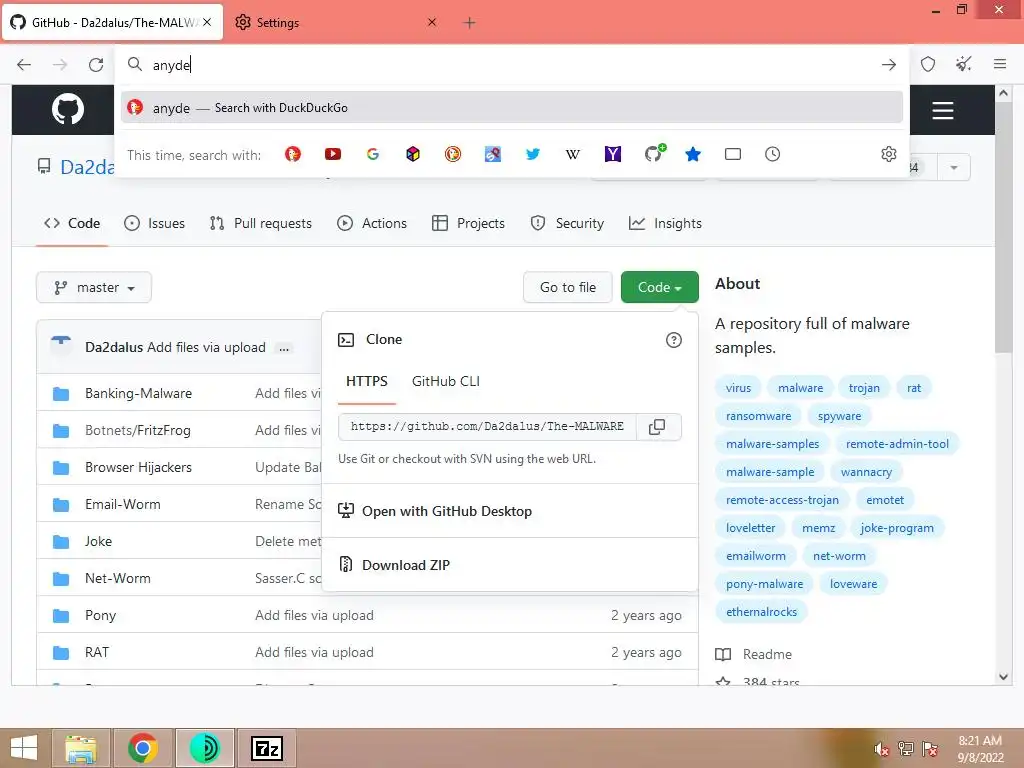Open the Browser Hijackers folder
Viewport: 1024px width, 768px height.
tap(138, 468)
